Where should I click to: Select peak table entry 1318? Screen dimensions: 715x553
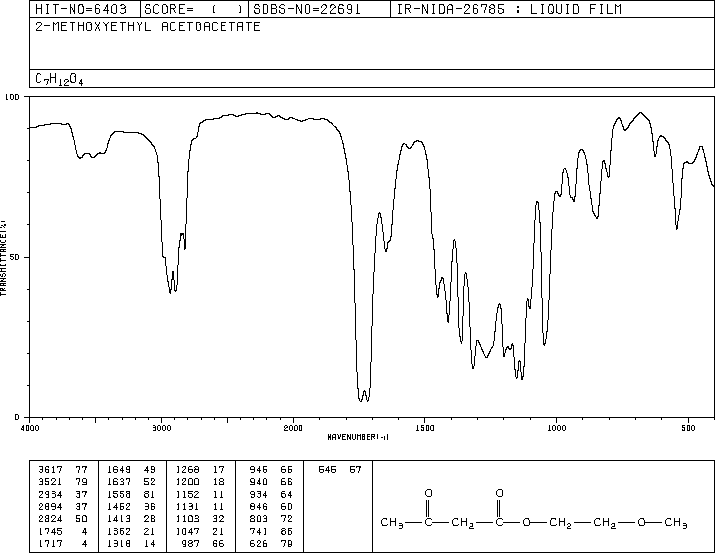(119, 544)
